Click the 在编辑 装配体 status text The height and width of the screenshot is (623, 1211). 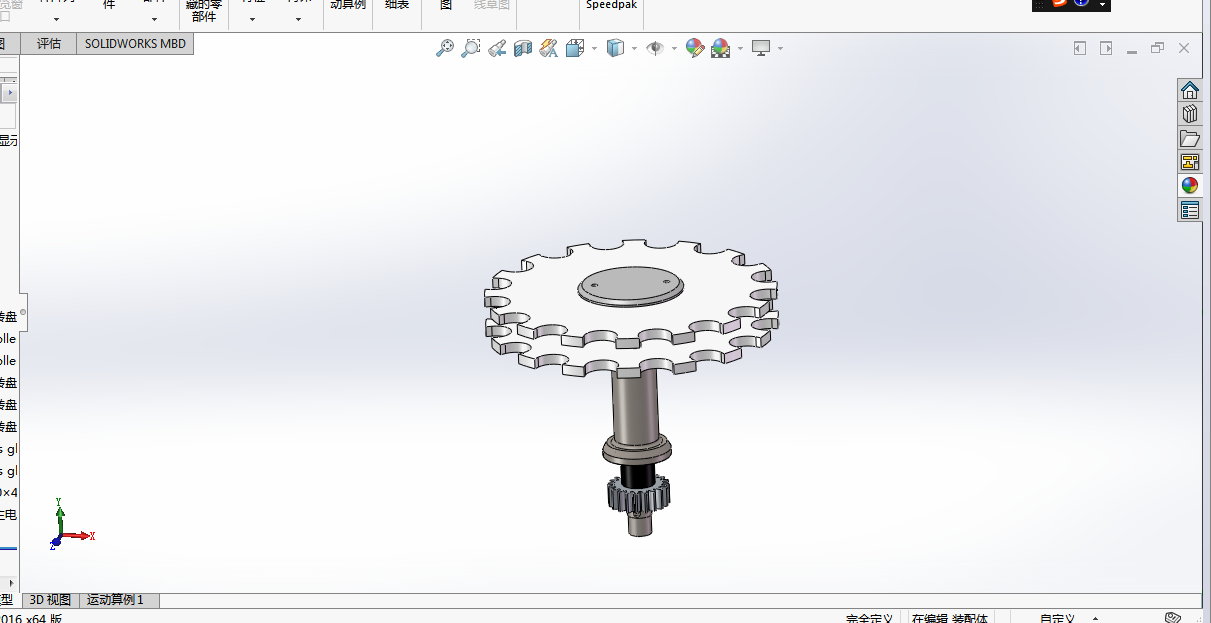click(x=949, y=618)
